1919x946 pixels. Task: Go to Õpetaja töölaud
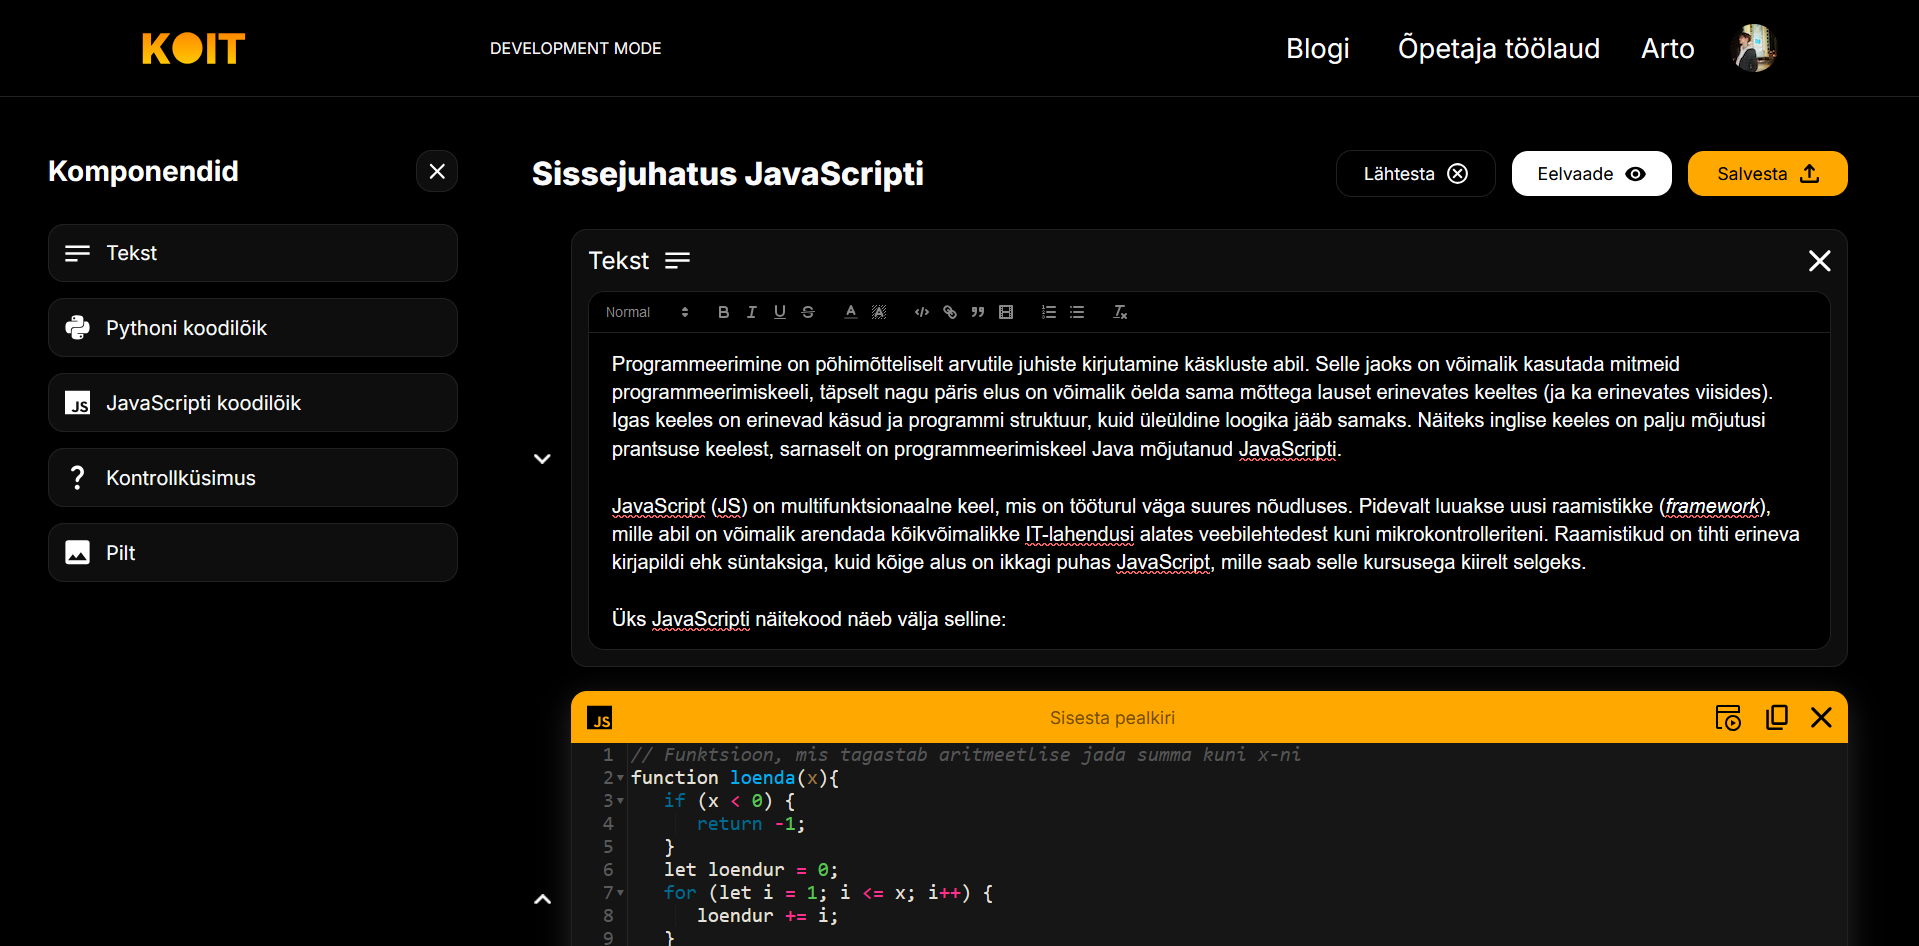click(1498, 48)
